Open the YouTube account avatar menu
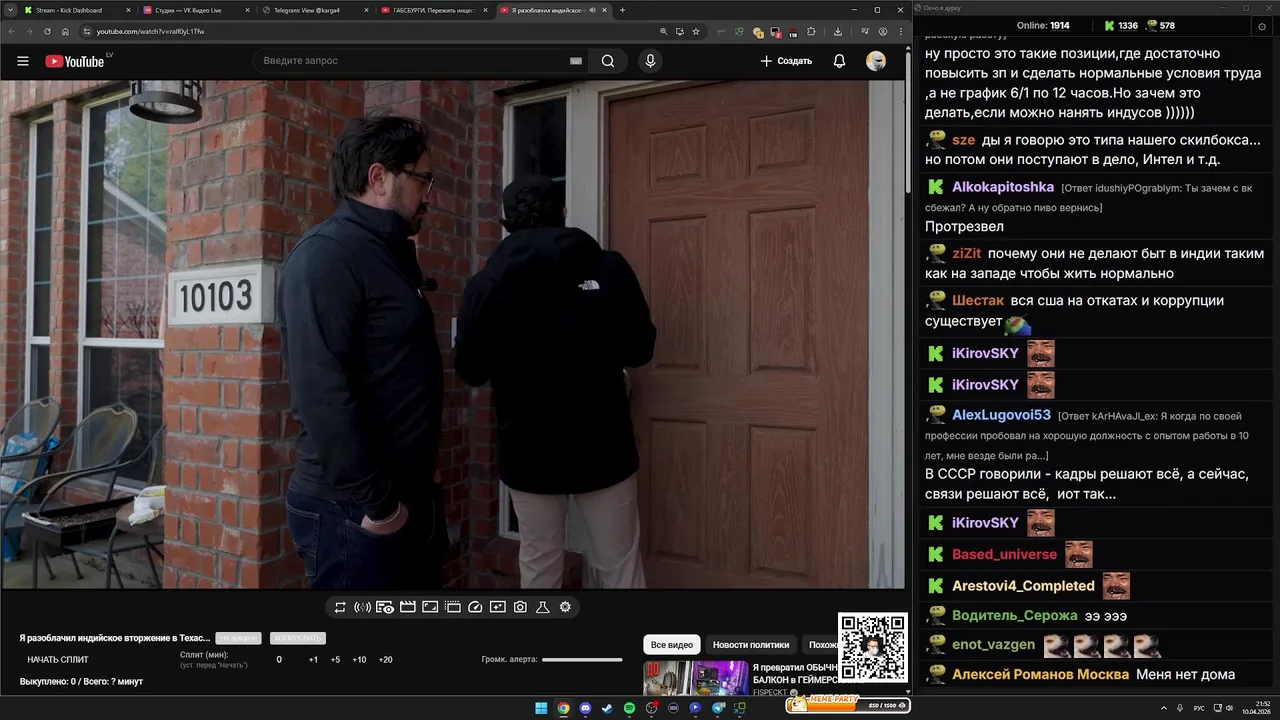Screen dimensions: 1280x720 pos(876,61)
